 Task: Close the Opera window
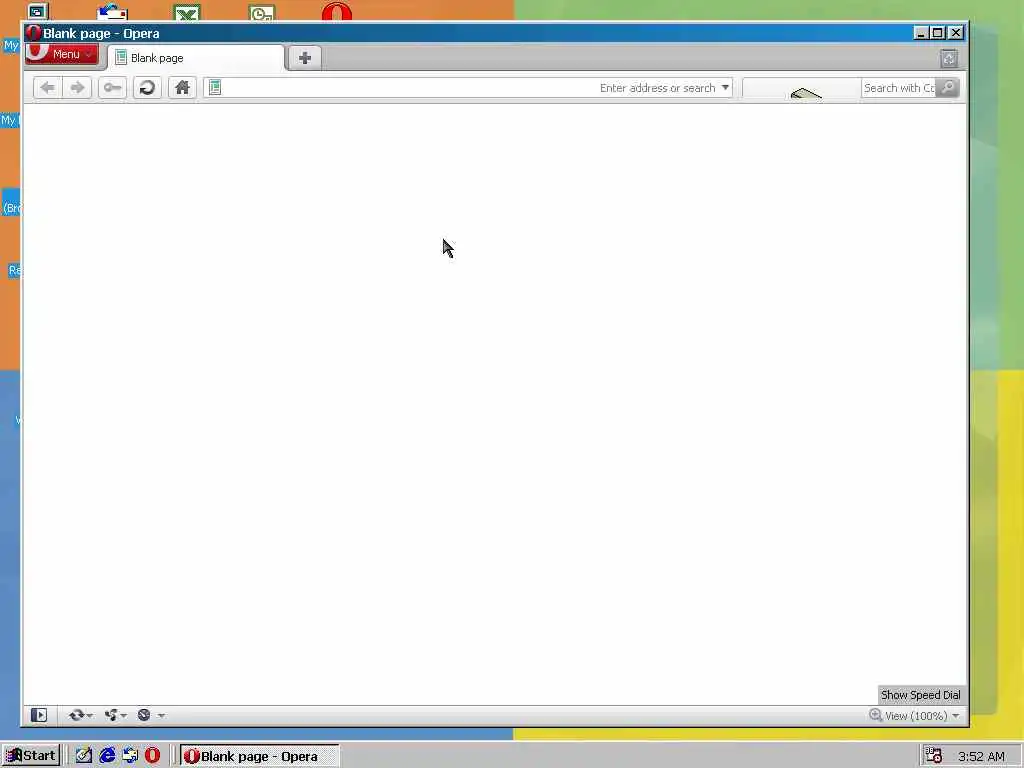[955, 33]
